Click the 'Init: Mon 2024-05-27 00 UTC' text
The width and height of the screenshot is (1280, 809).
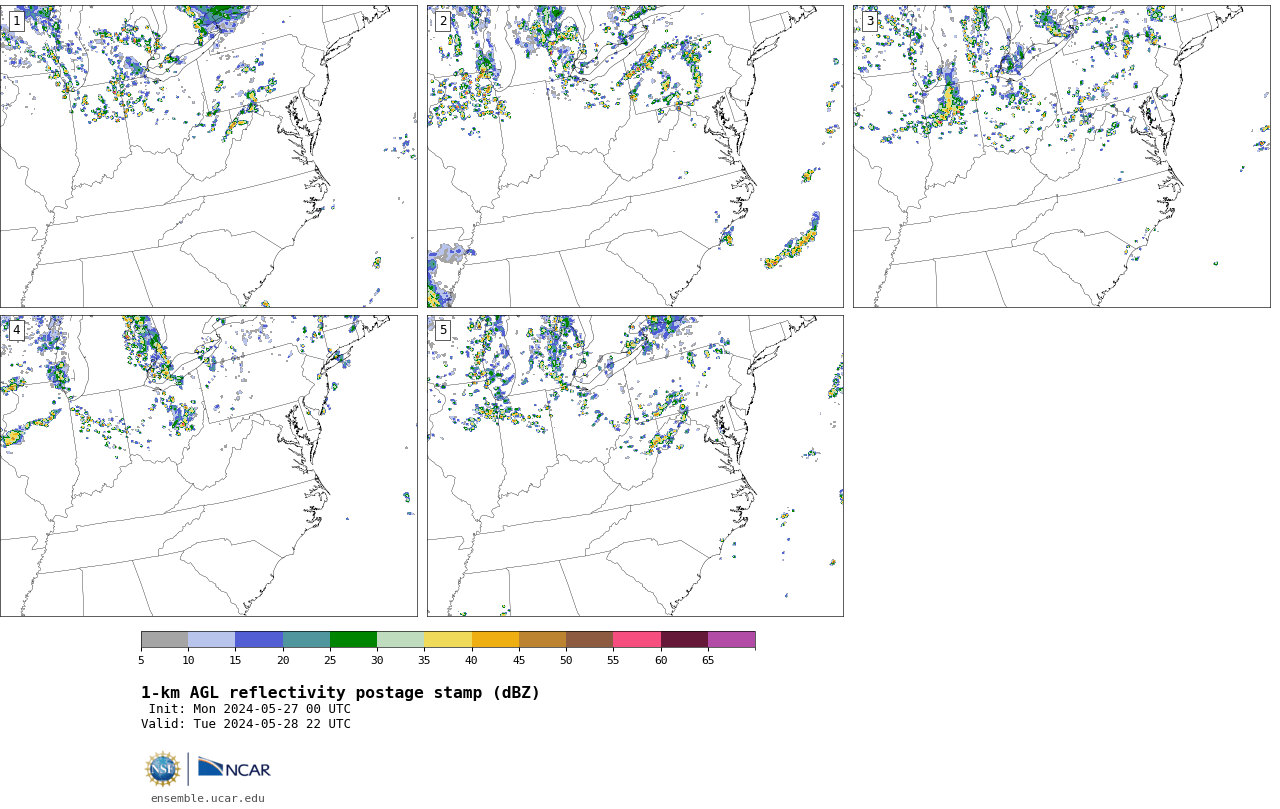coord(250,709)
